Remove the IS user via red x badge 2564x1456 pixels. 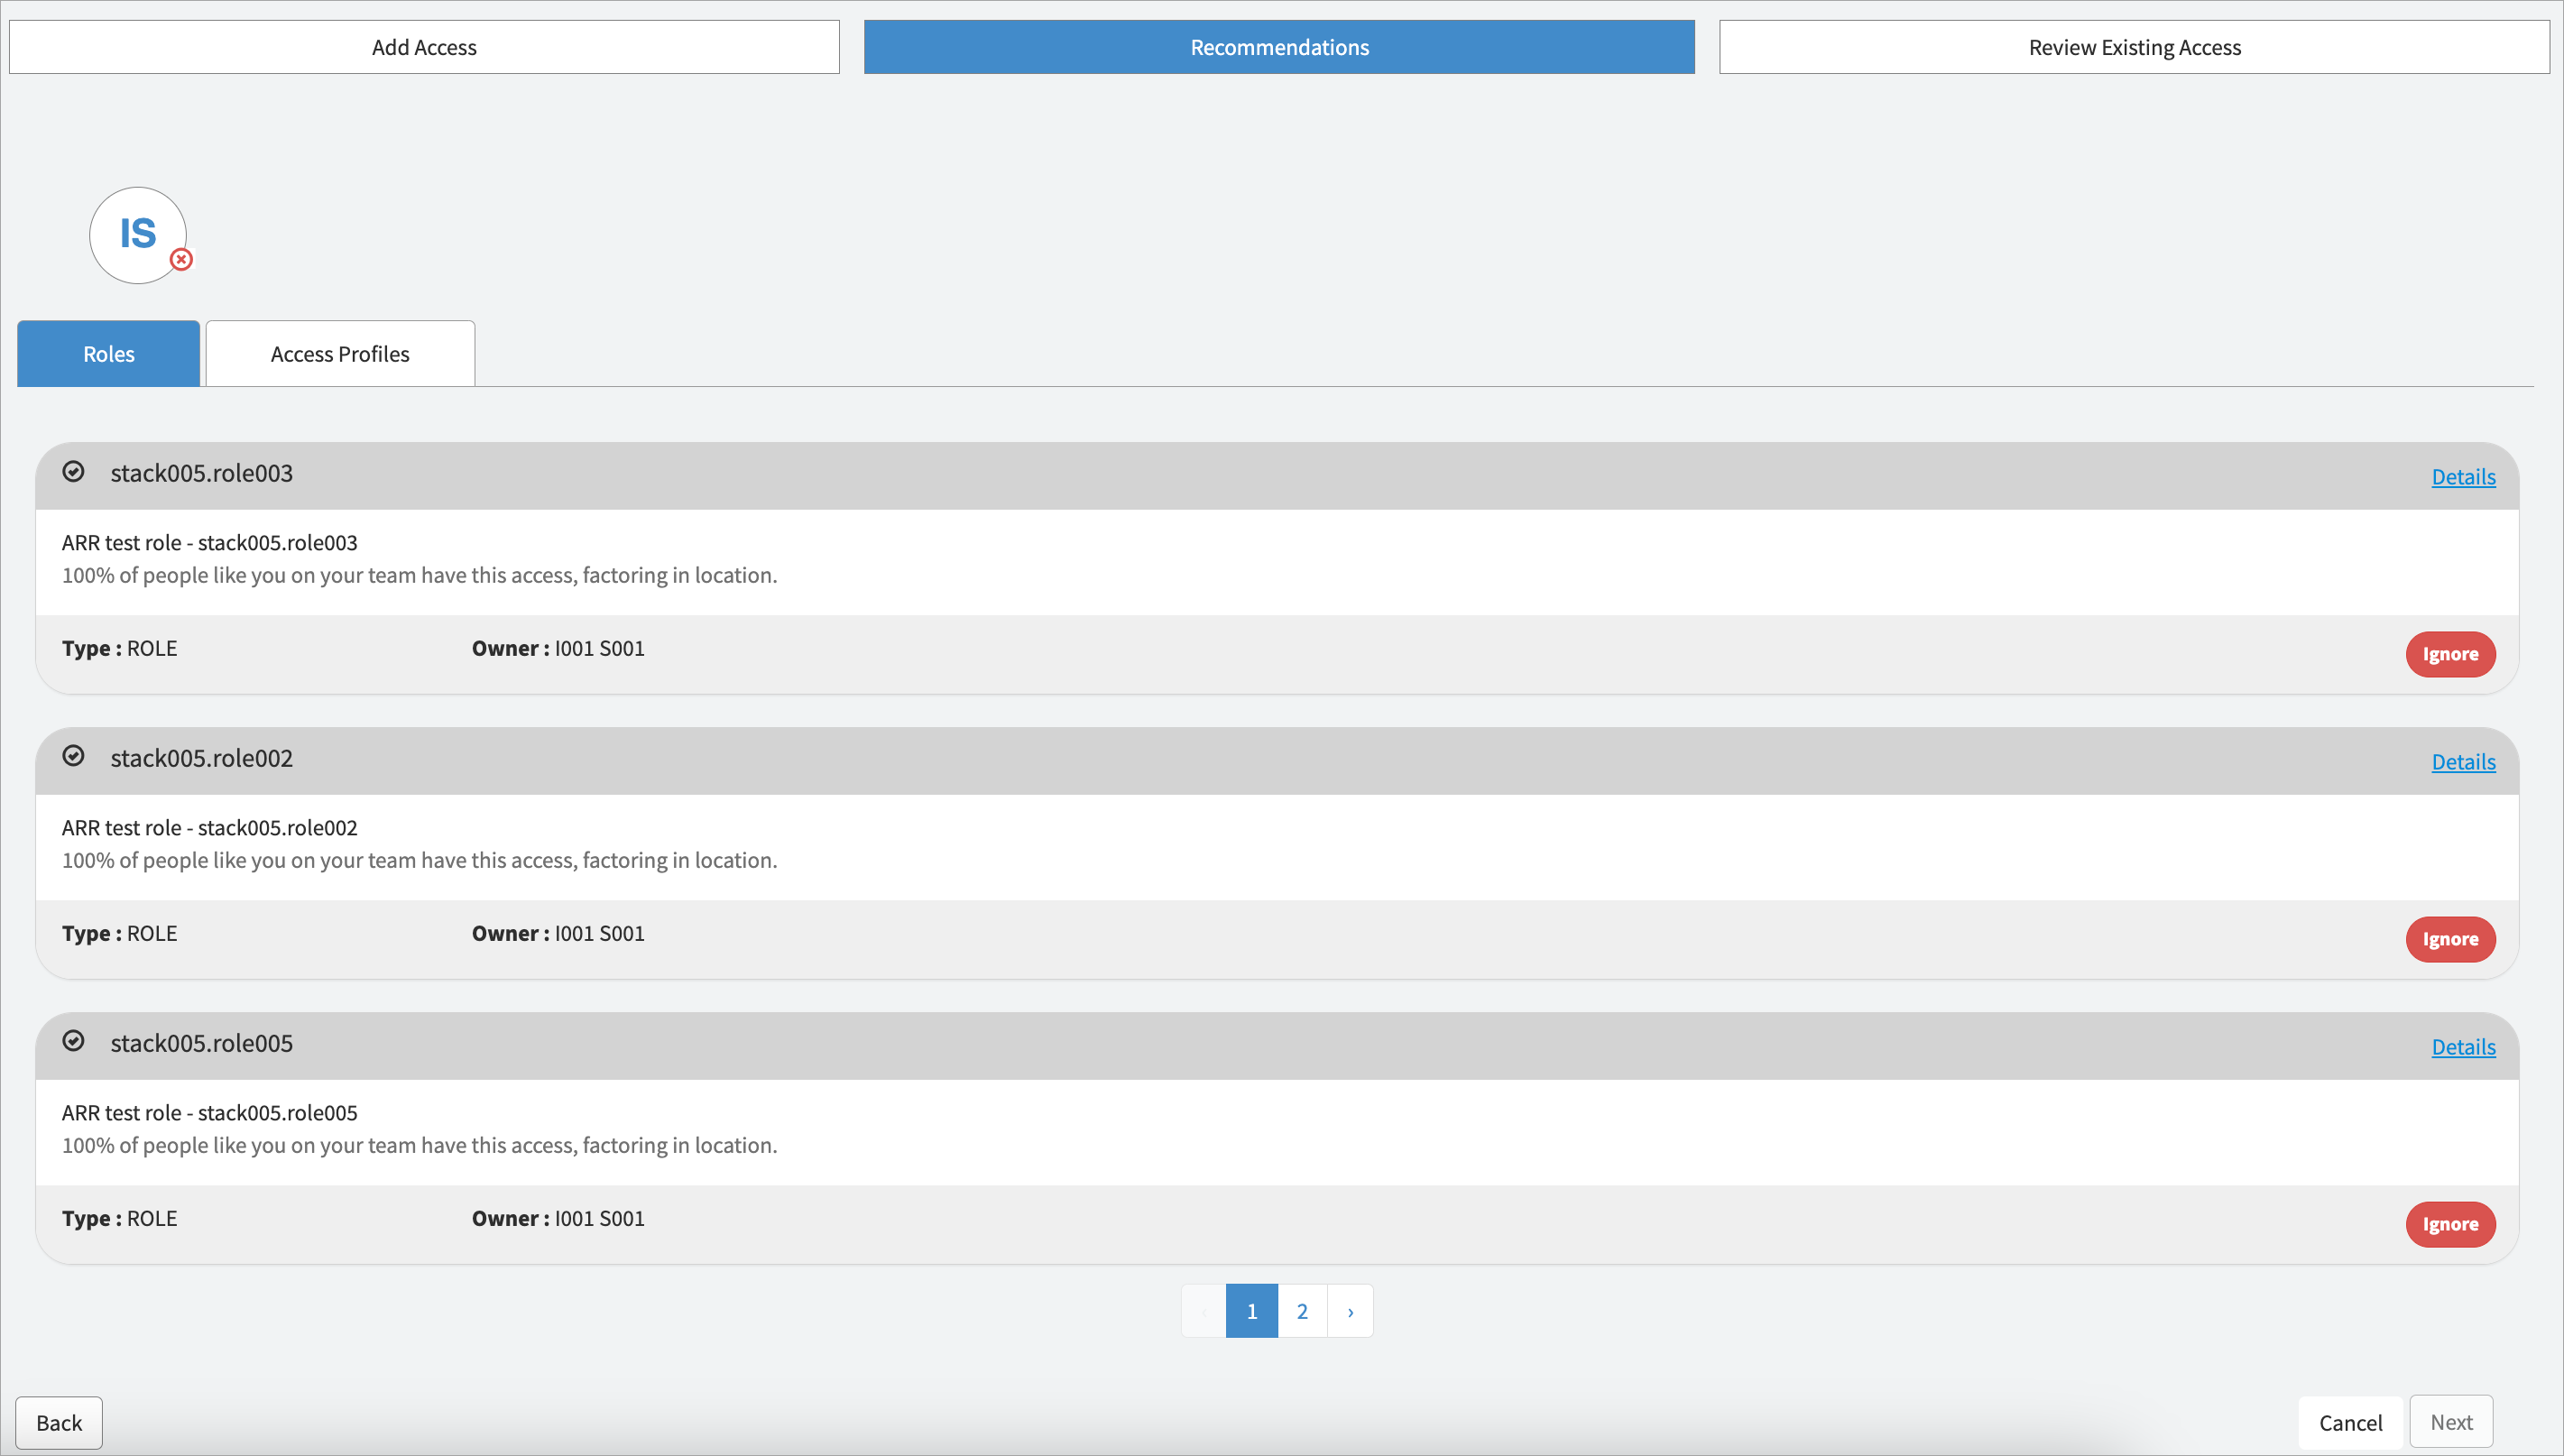tap(181, 259)
